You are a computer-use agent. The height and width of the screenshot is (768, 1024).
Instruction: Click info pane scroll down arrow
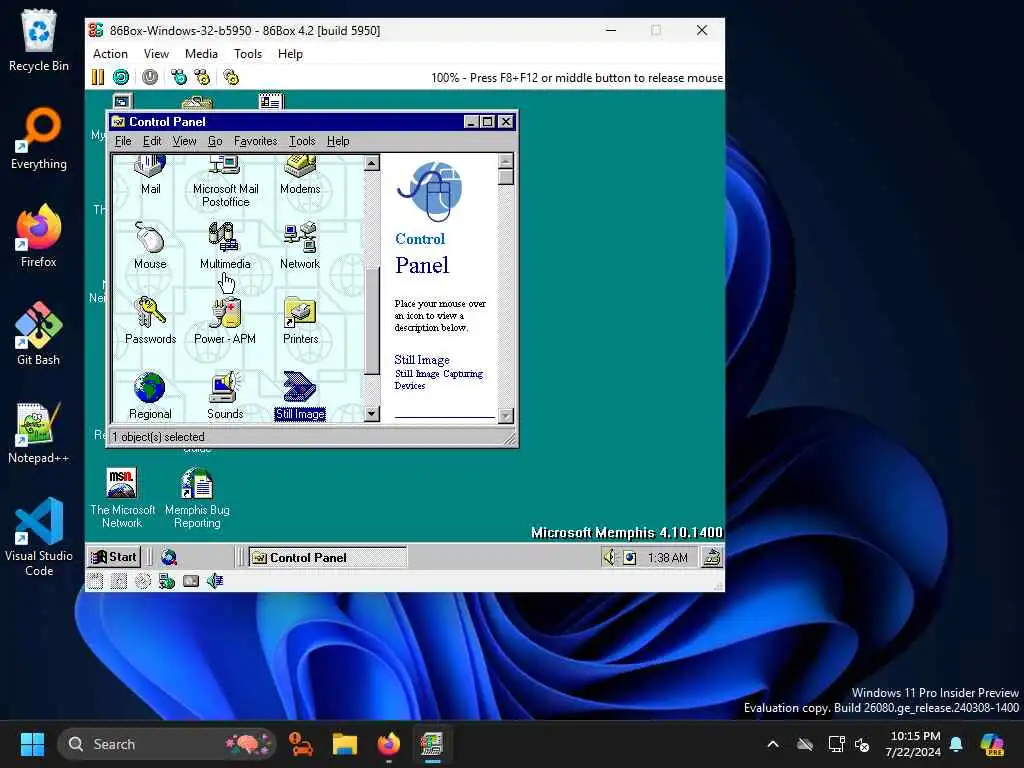tap(505, 416)
